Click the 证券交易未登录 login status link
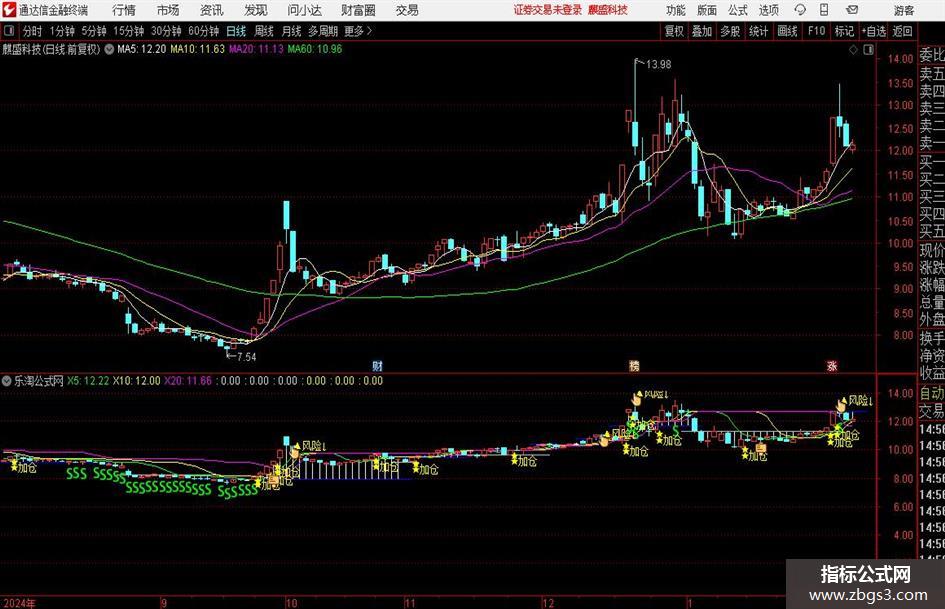The image size is (945, 609). [548, 10]
